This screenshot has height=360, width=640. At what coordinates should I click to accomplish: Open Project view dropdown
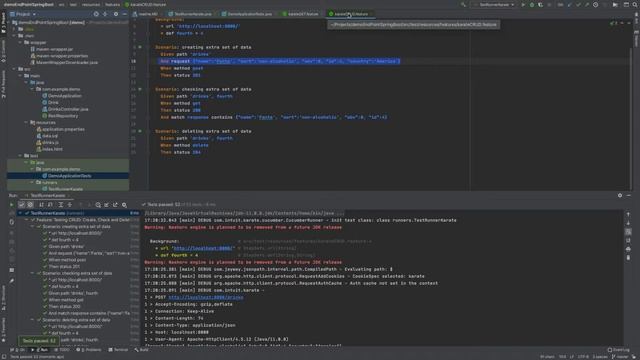(x=23, y=14)
